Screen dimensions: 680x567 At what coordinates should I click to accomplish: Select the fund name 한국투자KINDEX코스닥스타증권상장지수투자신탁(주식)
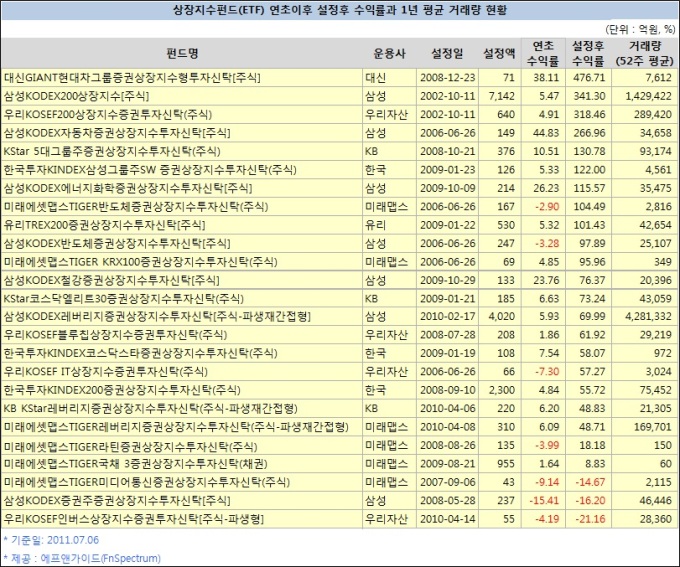pyautogui.click(x=141, y=353)
